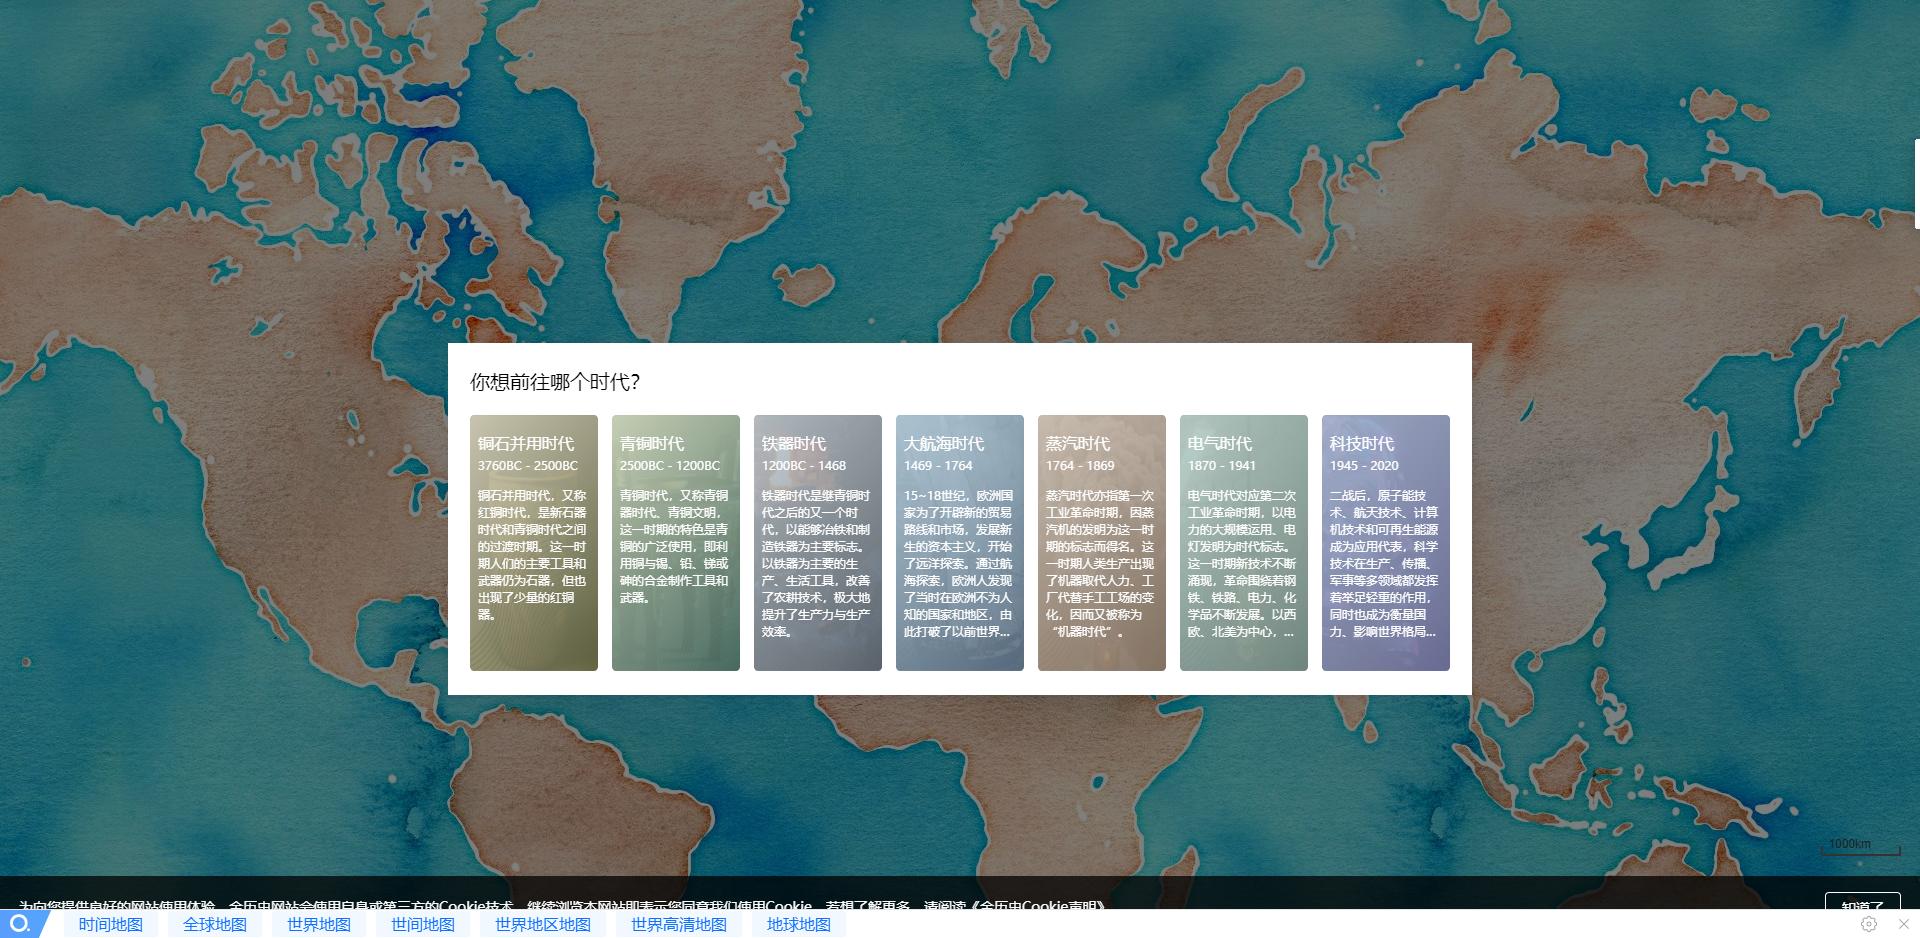The height and width of the screenshot is (938, 1920).
Task: Click the 你想前往哪个时代? dialog heading
Action: pyautogui.click(x=555, y=382)
